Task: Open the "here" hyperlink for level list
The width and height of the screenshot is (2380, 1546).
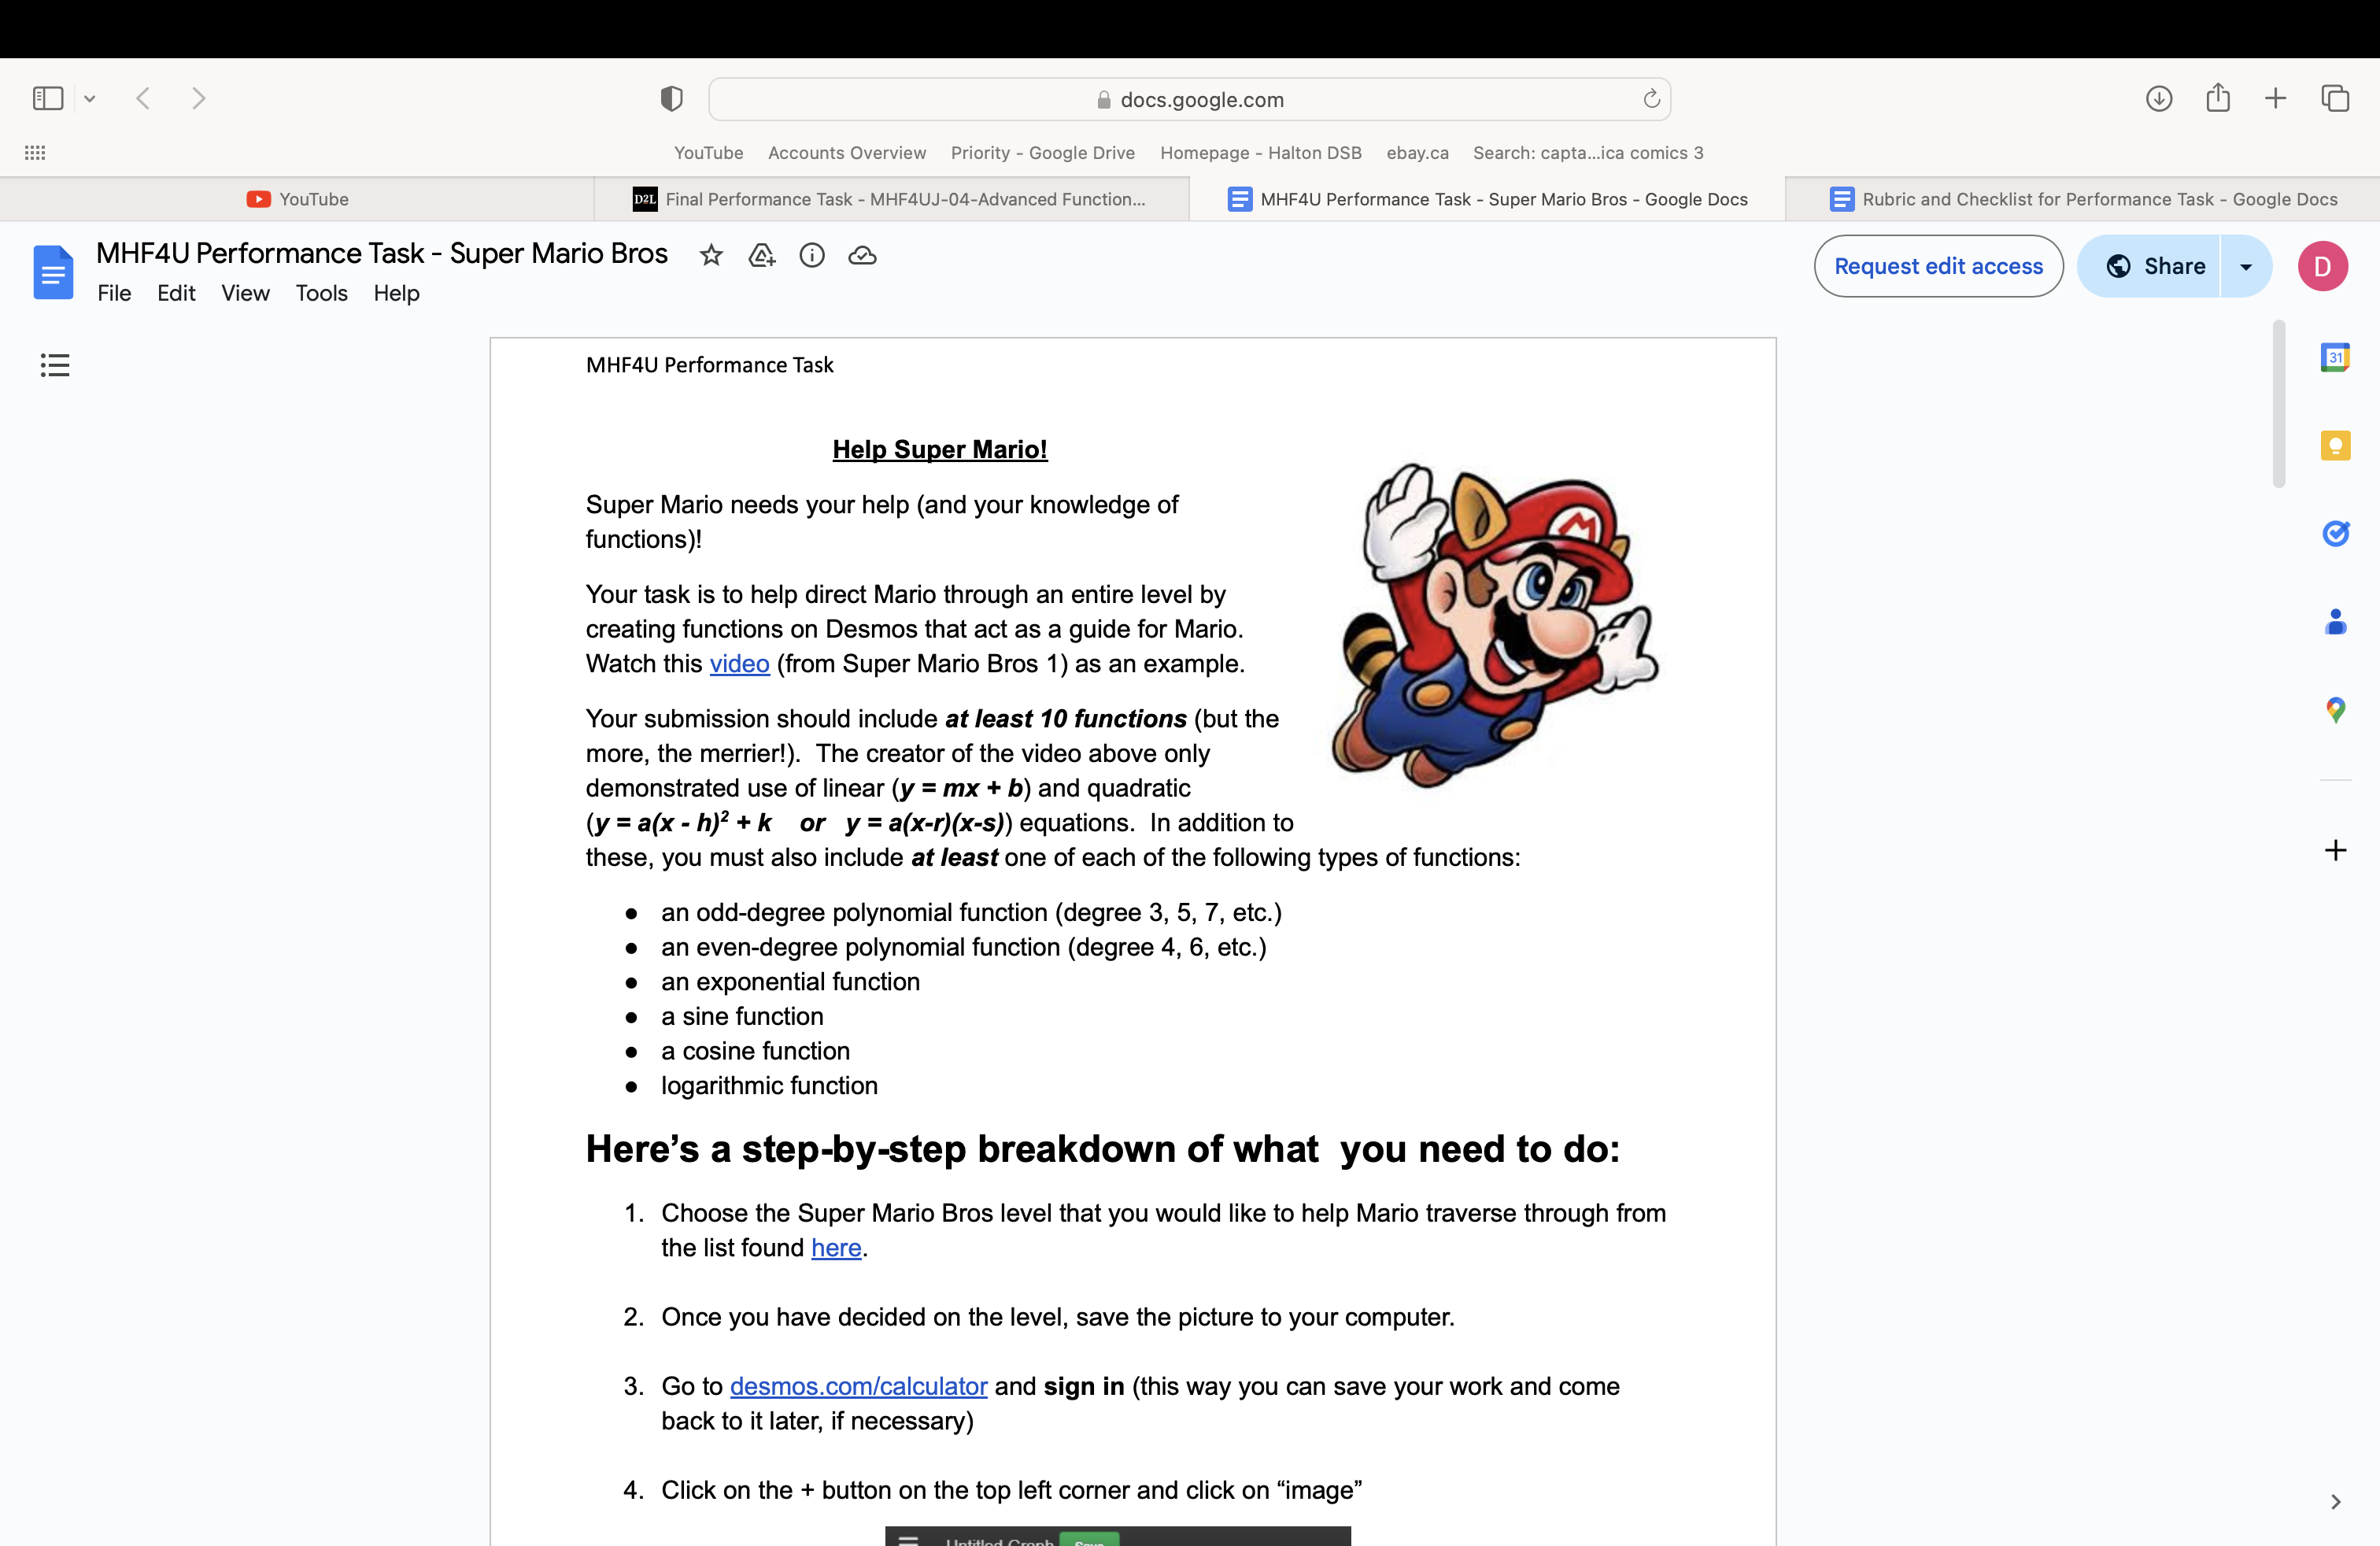Action: coord(836,1247)
